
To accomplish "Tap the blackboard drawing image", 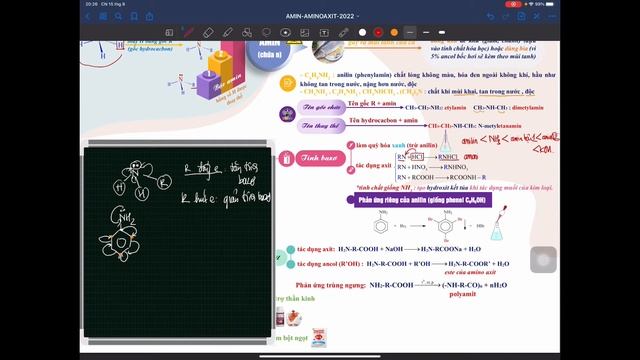I will (x=177, y=242).
